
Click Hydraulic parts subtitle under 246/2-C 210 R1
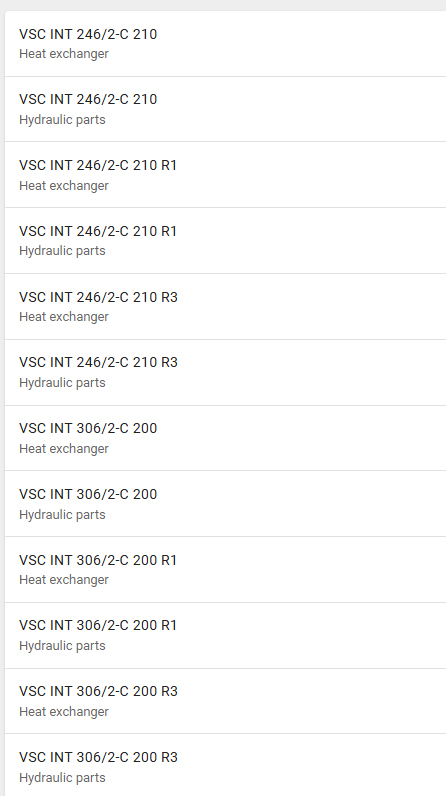coord(62,251)
